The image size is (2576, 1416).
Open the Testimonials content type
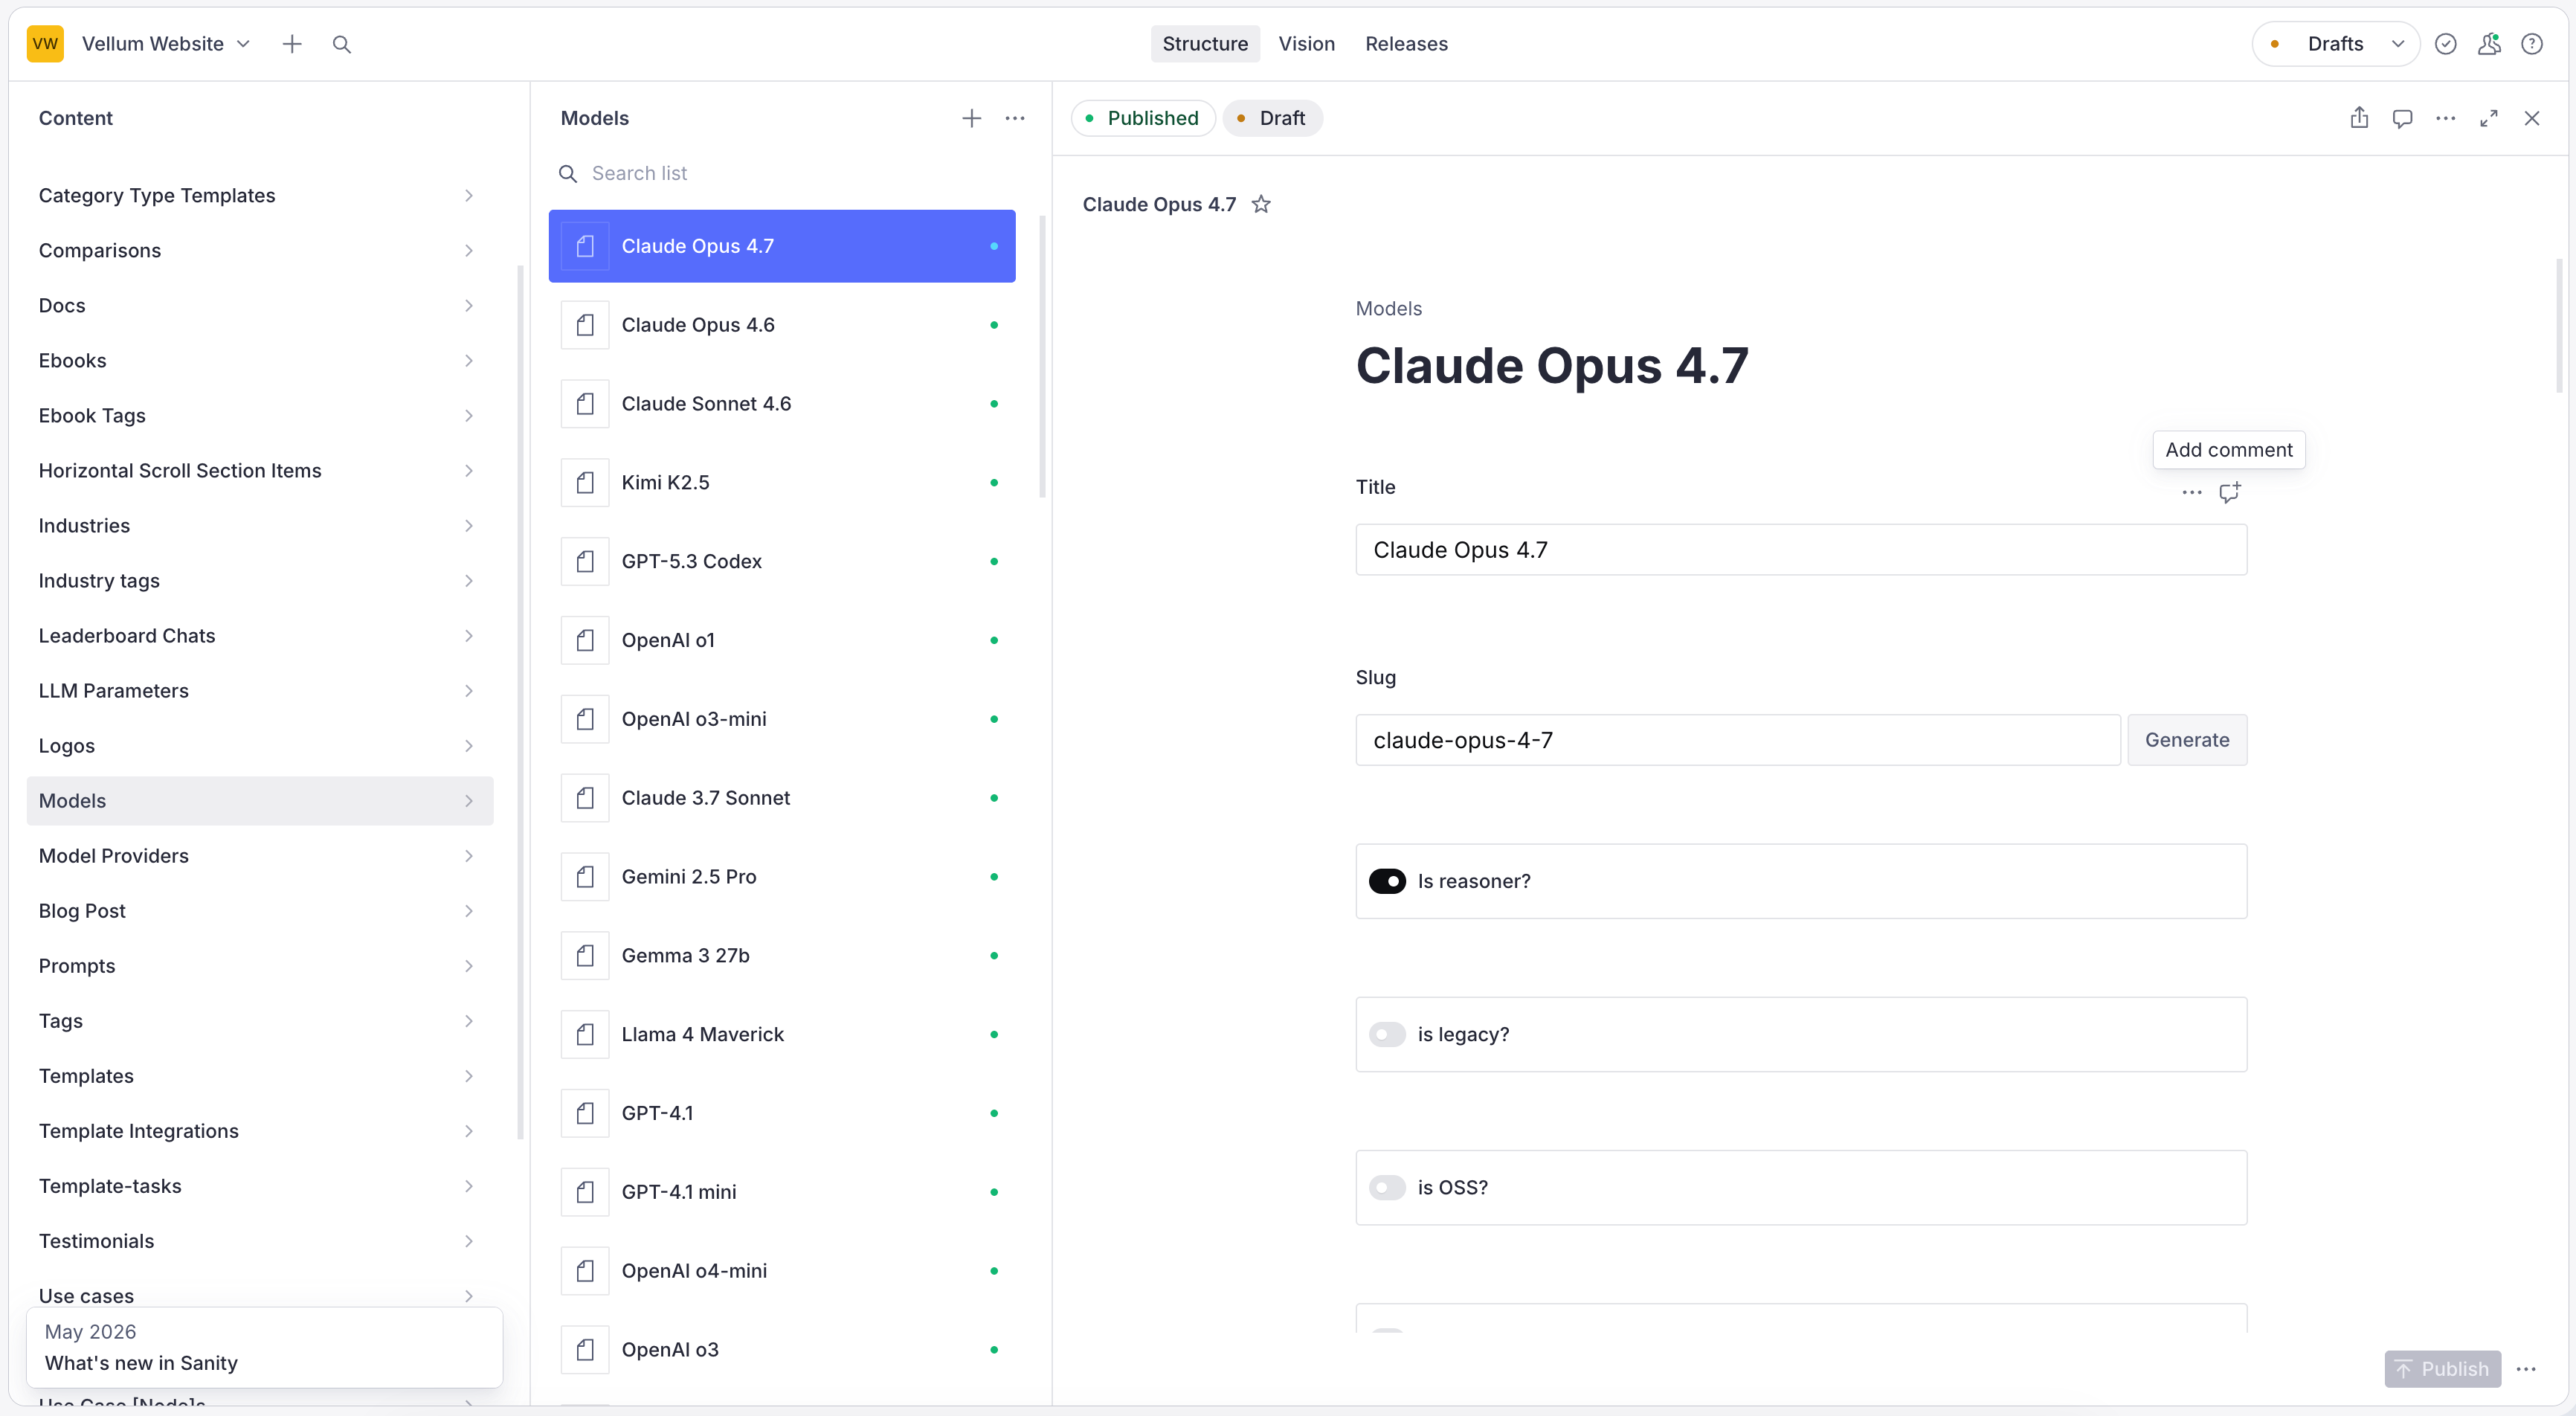(x=260, y=1241)
